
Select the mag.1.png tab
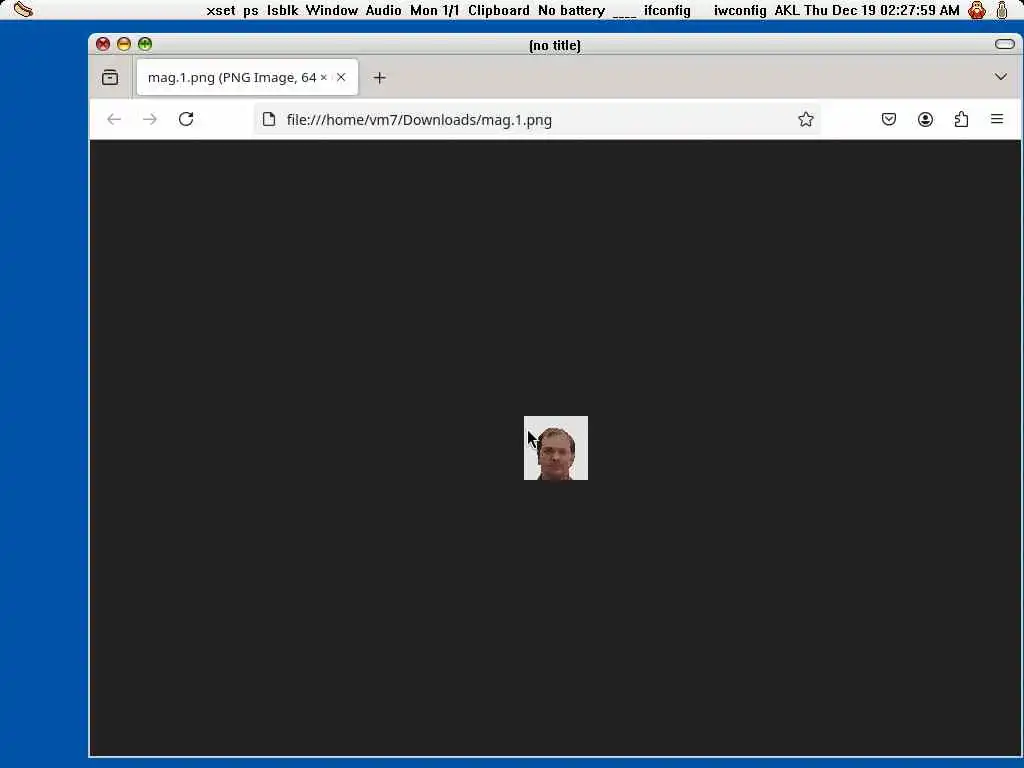[x=248, y=77]
